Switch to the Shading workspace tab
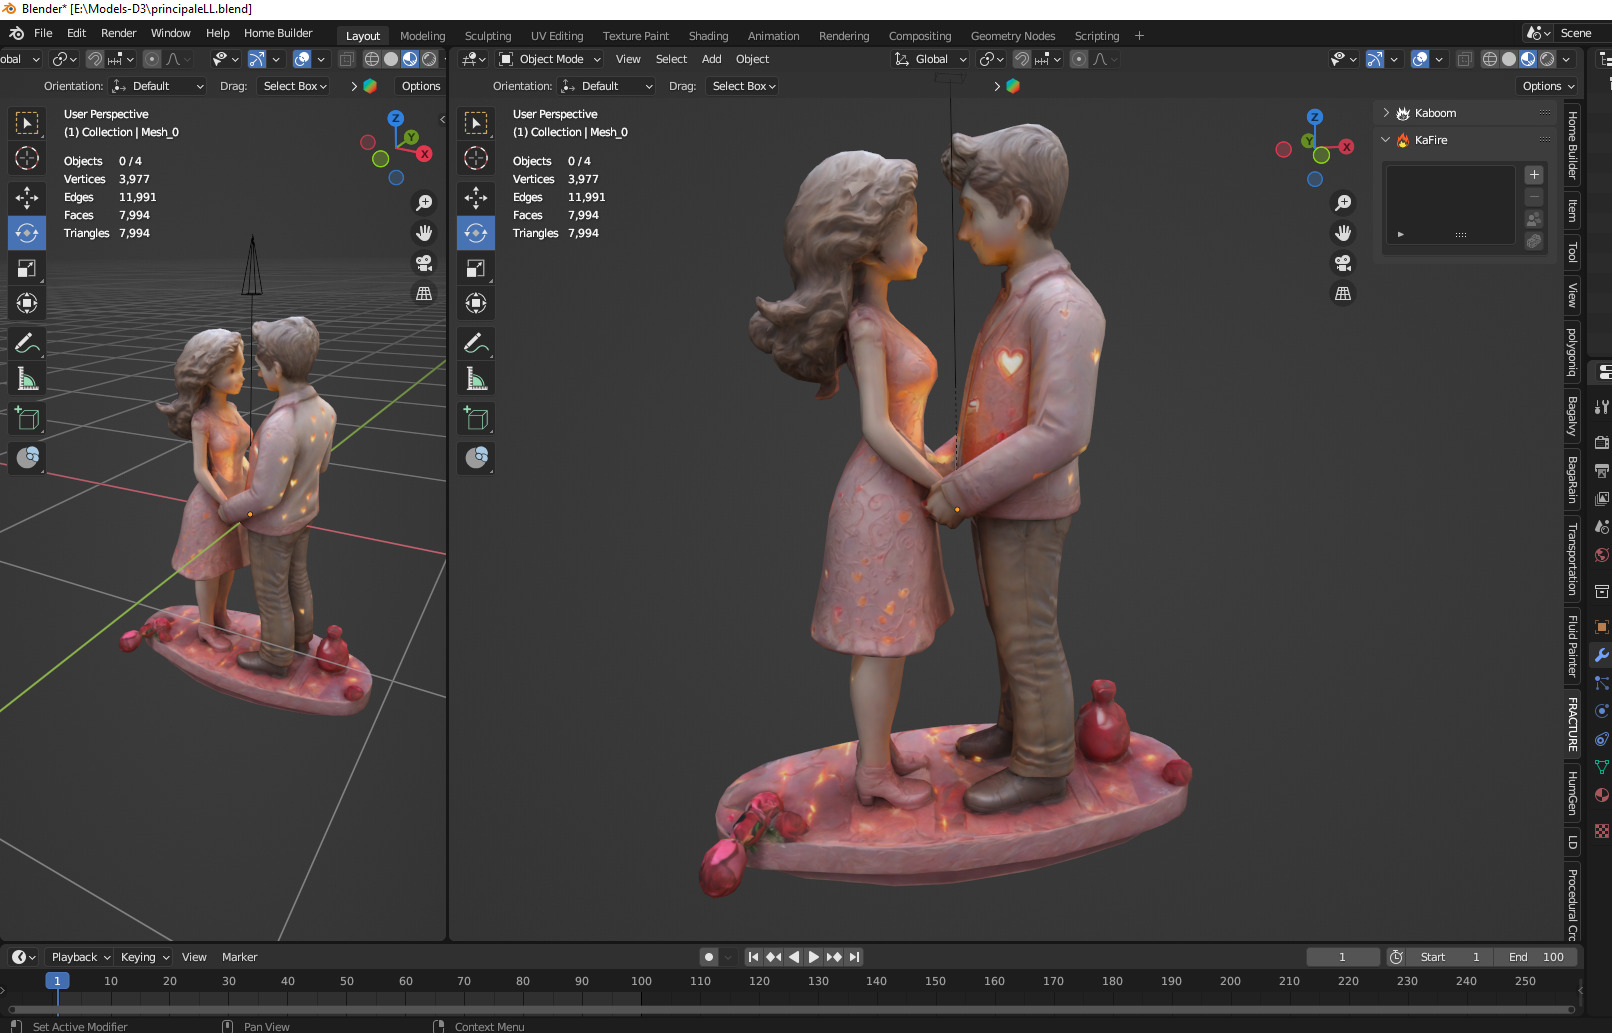Screen dimensions: 1612x1033 pos(708,36)
